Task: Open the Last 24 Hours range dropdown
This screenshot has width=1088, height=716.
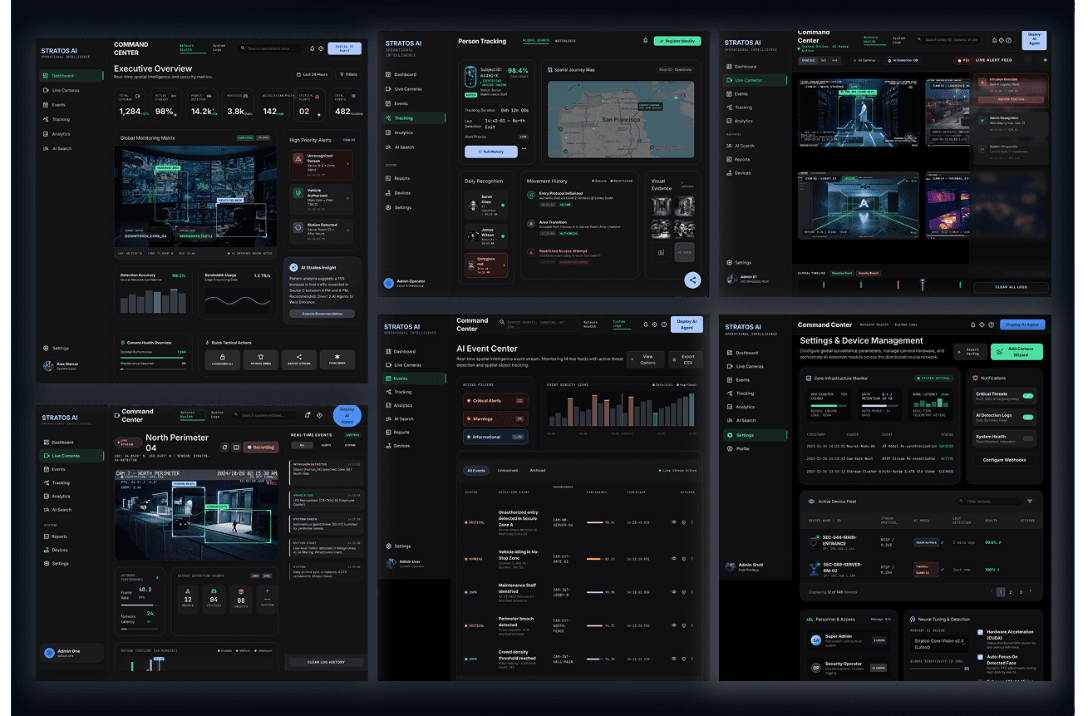Action: coord(312,74)
